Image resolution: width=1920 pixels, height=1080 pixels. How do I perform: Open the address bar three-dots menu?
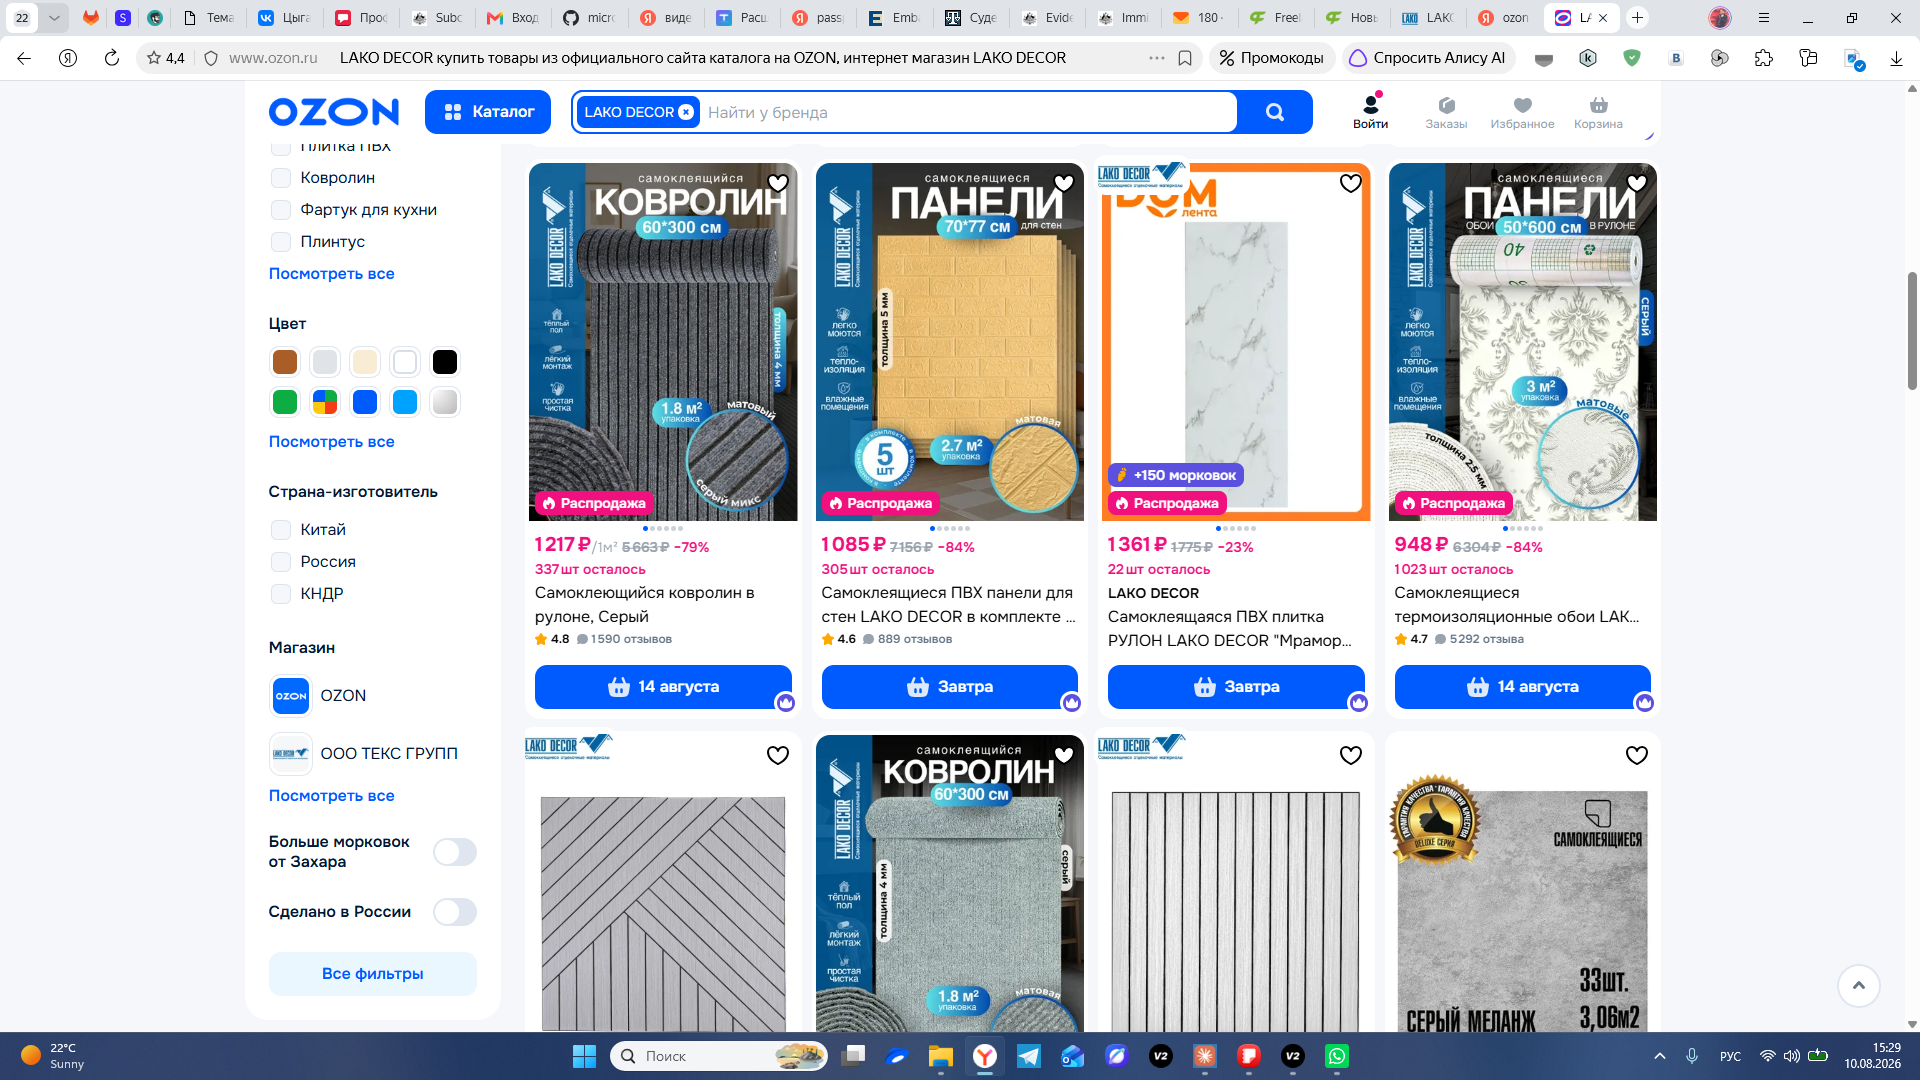[x=1157, y=58]
